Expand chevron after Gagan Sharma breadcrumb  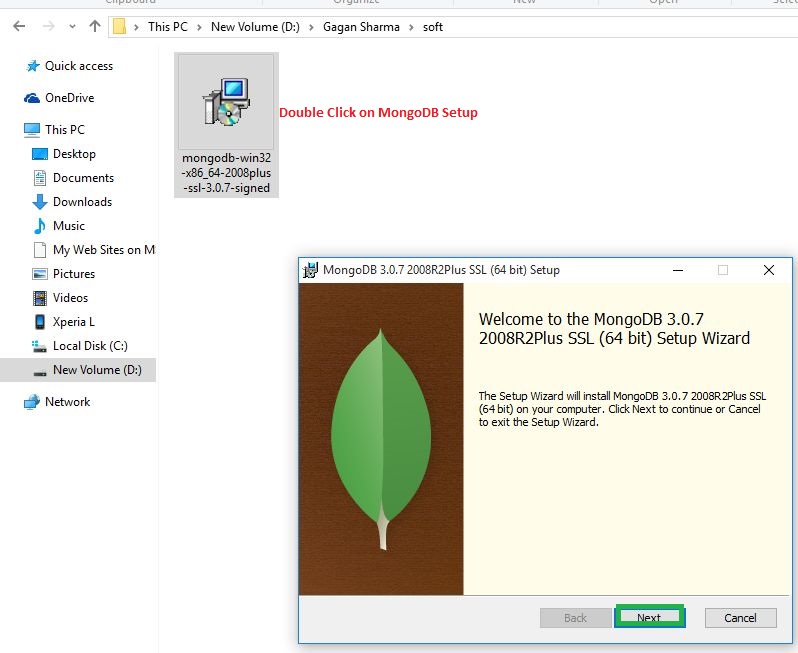coord(411,27)
